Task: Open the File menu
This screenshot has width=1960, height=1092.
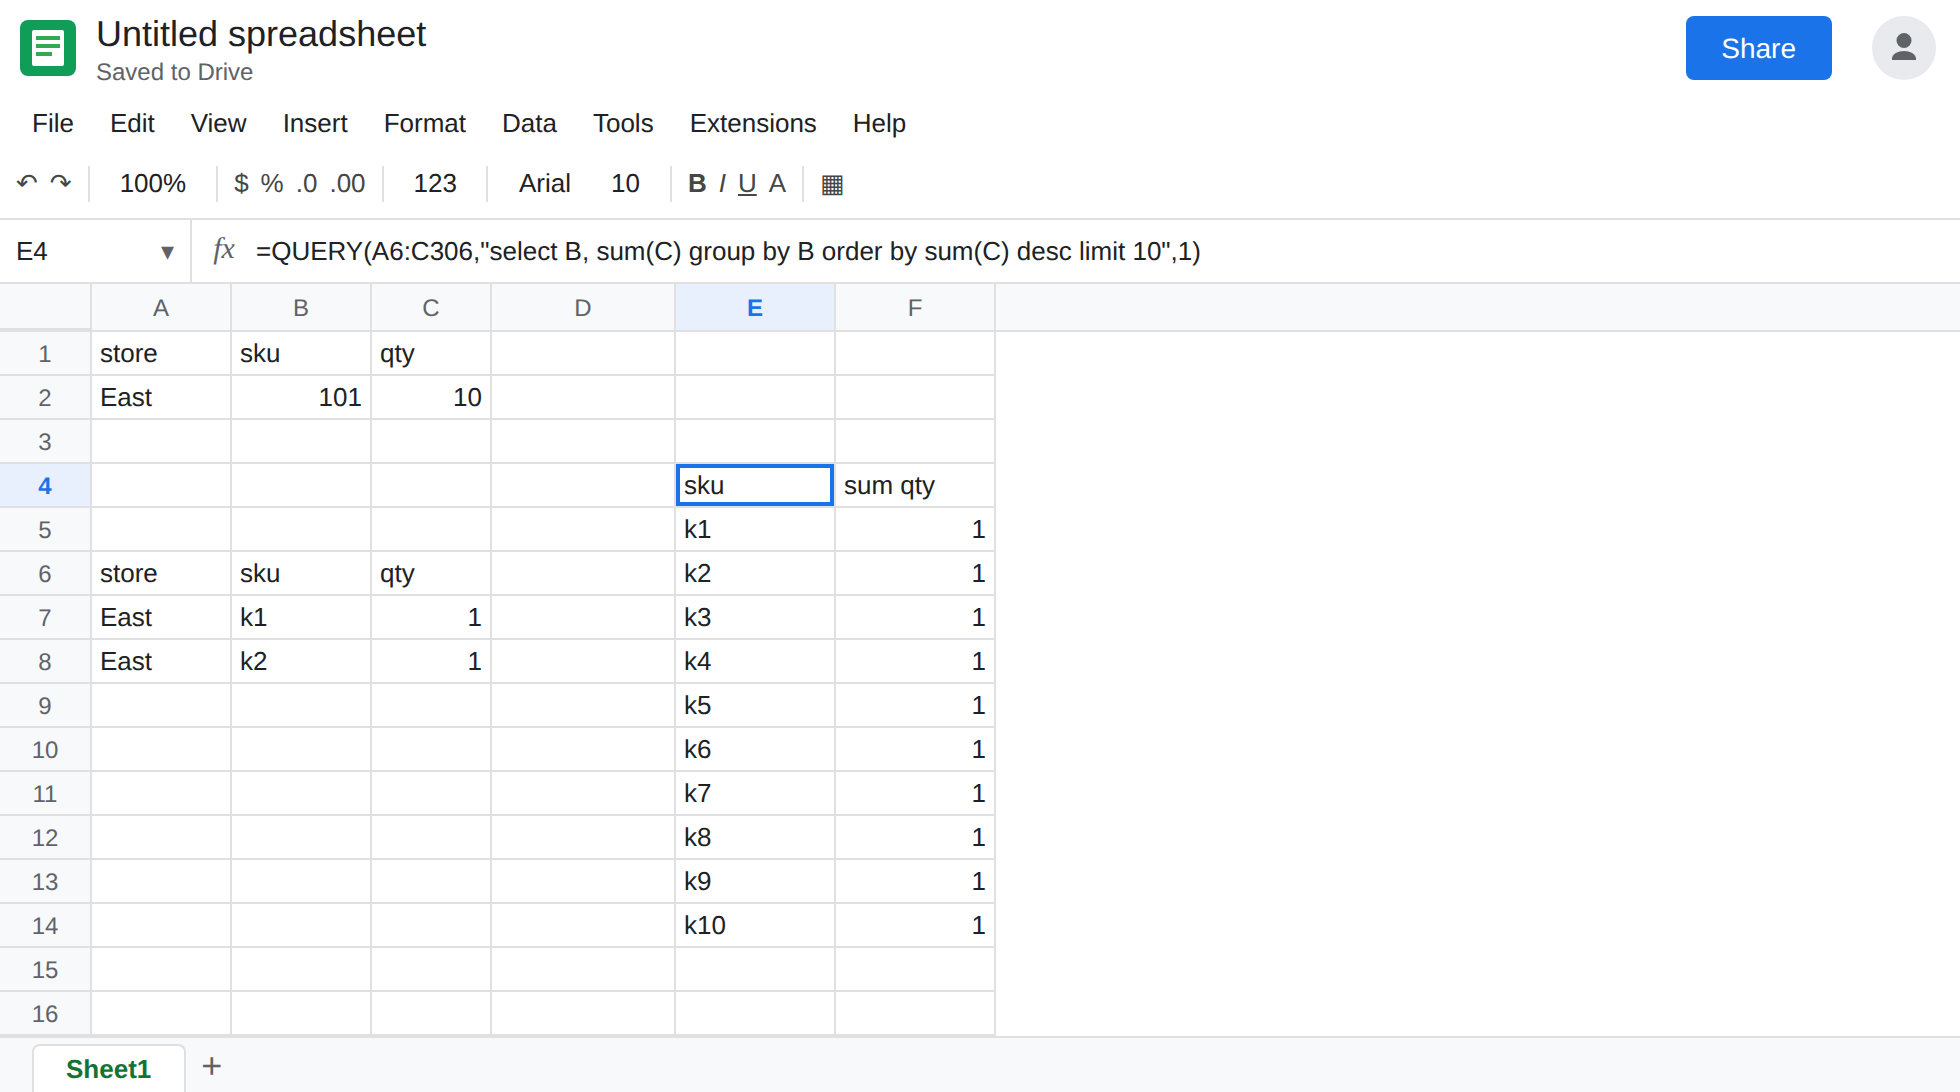Action: point(53,123)
